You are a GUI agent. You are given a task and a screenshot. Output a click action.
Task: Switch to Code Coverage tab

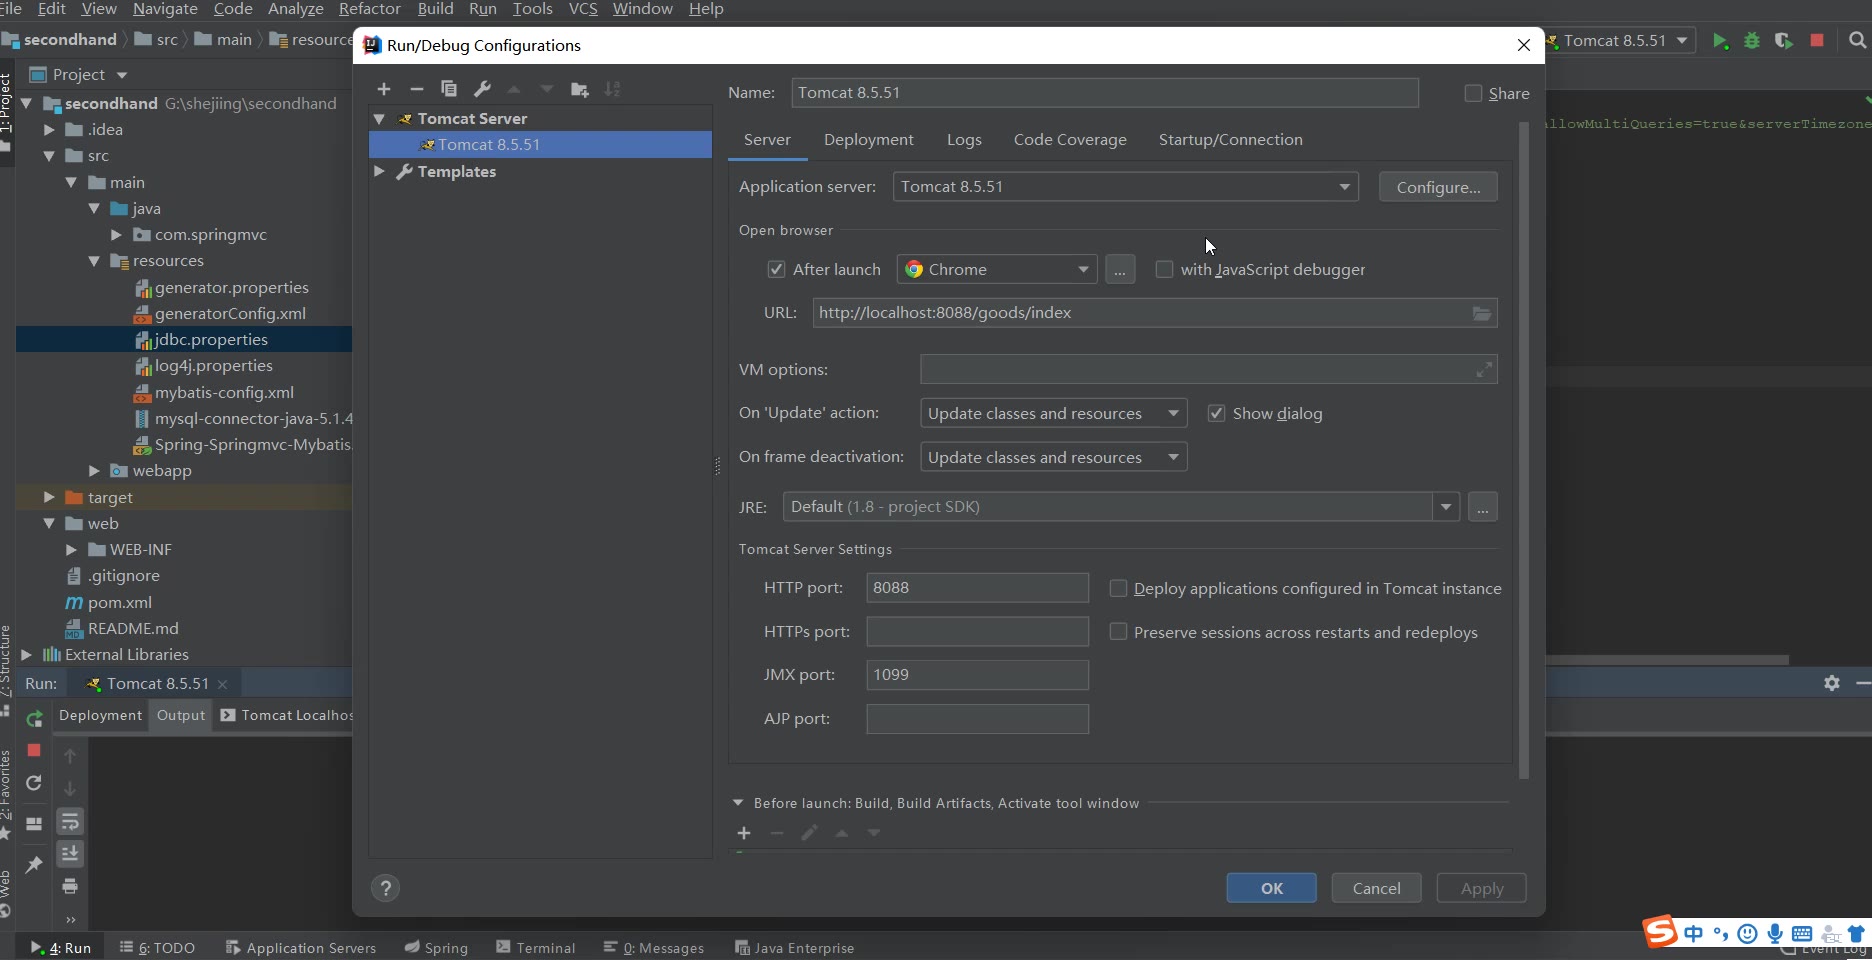[x=1070, y=140]
